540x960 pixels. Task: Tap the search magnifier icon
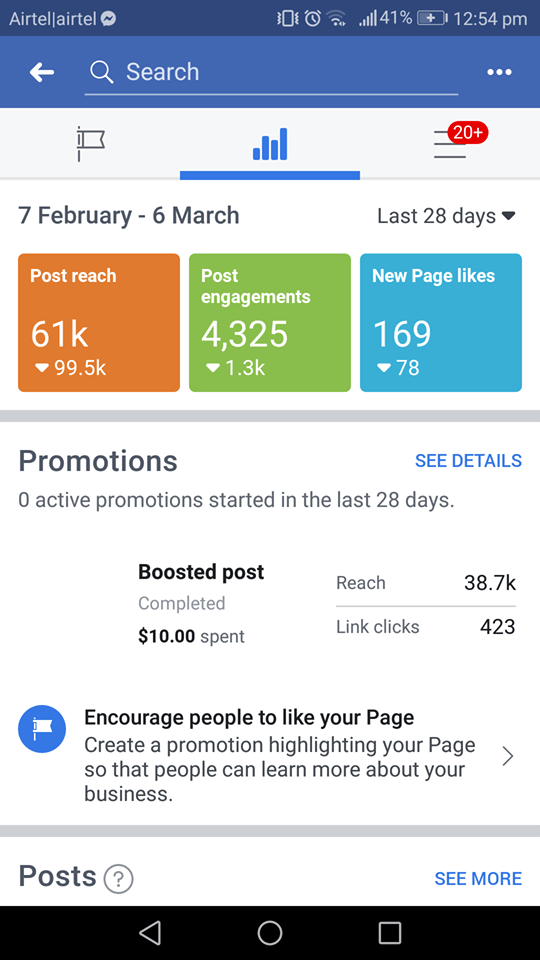(x=102, y=72)
